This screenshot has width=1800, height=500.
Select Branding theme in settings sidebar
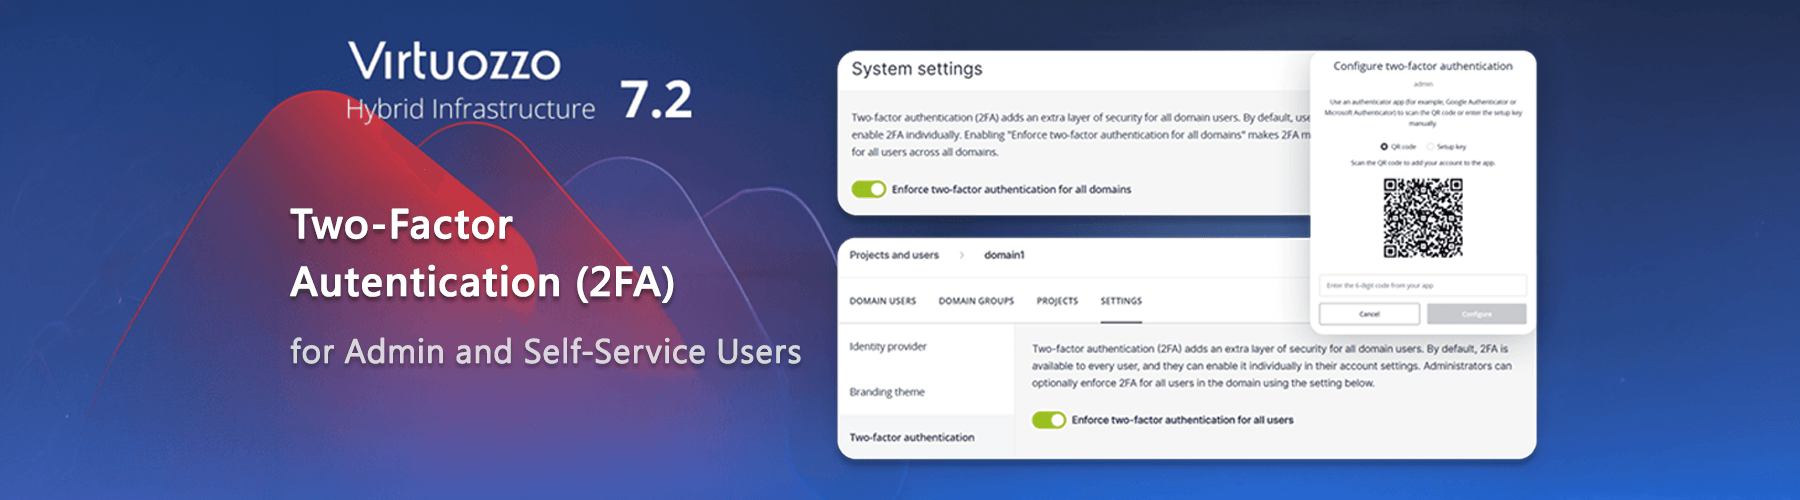tap(887, 392)
